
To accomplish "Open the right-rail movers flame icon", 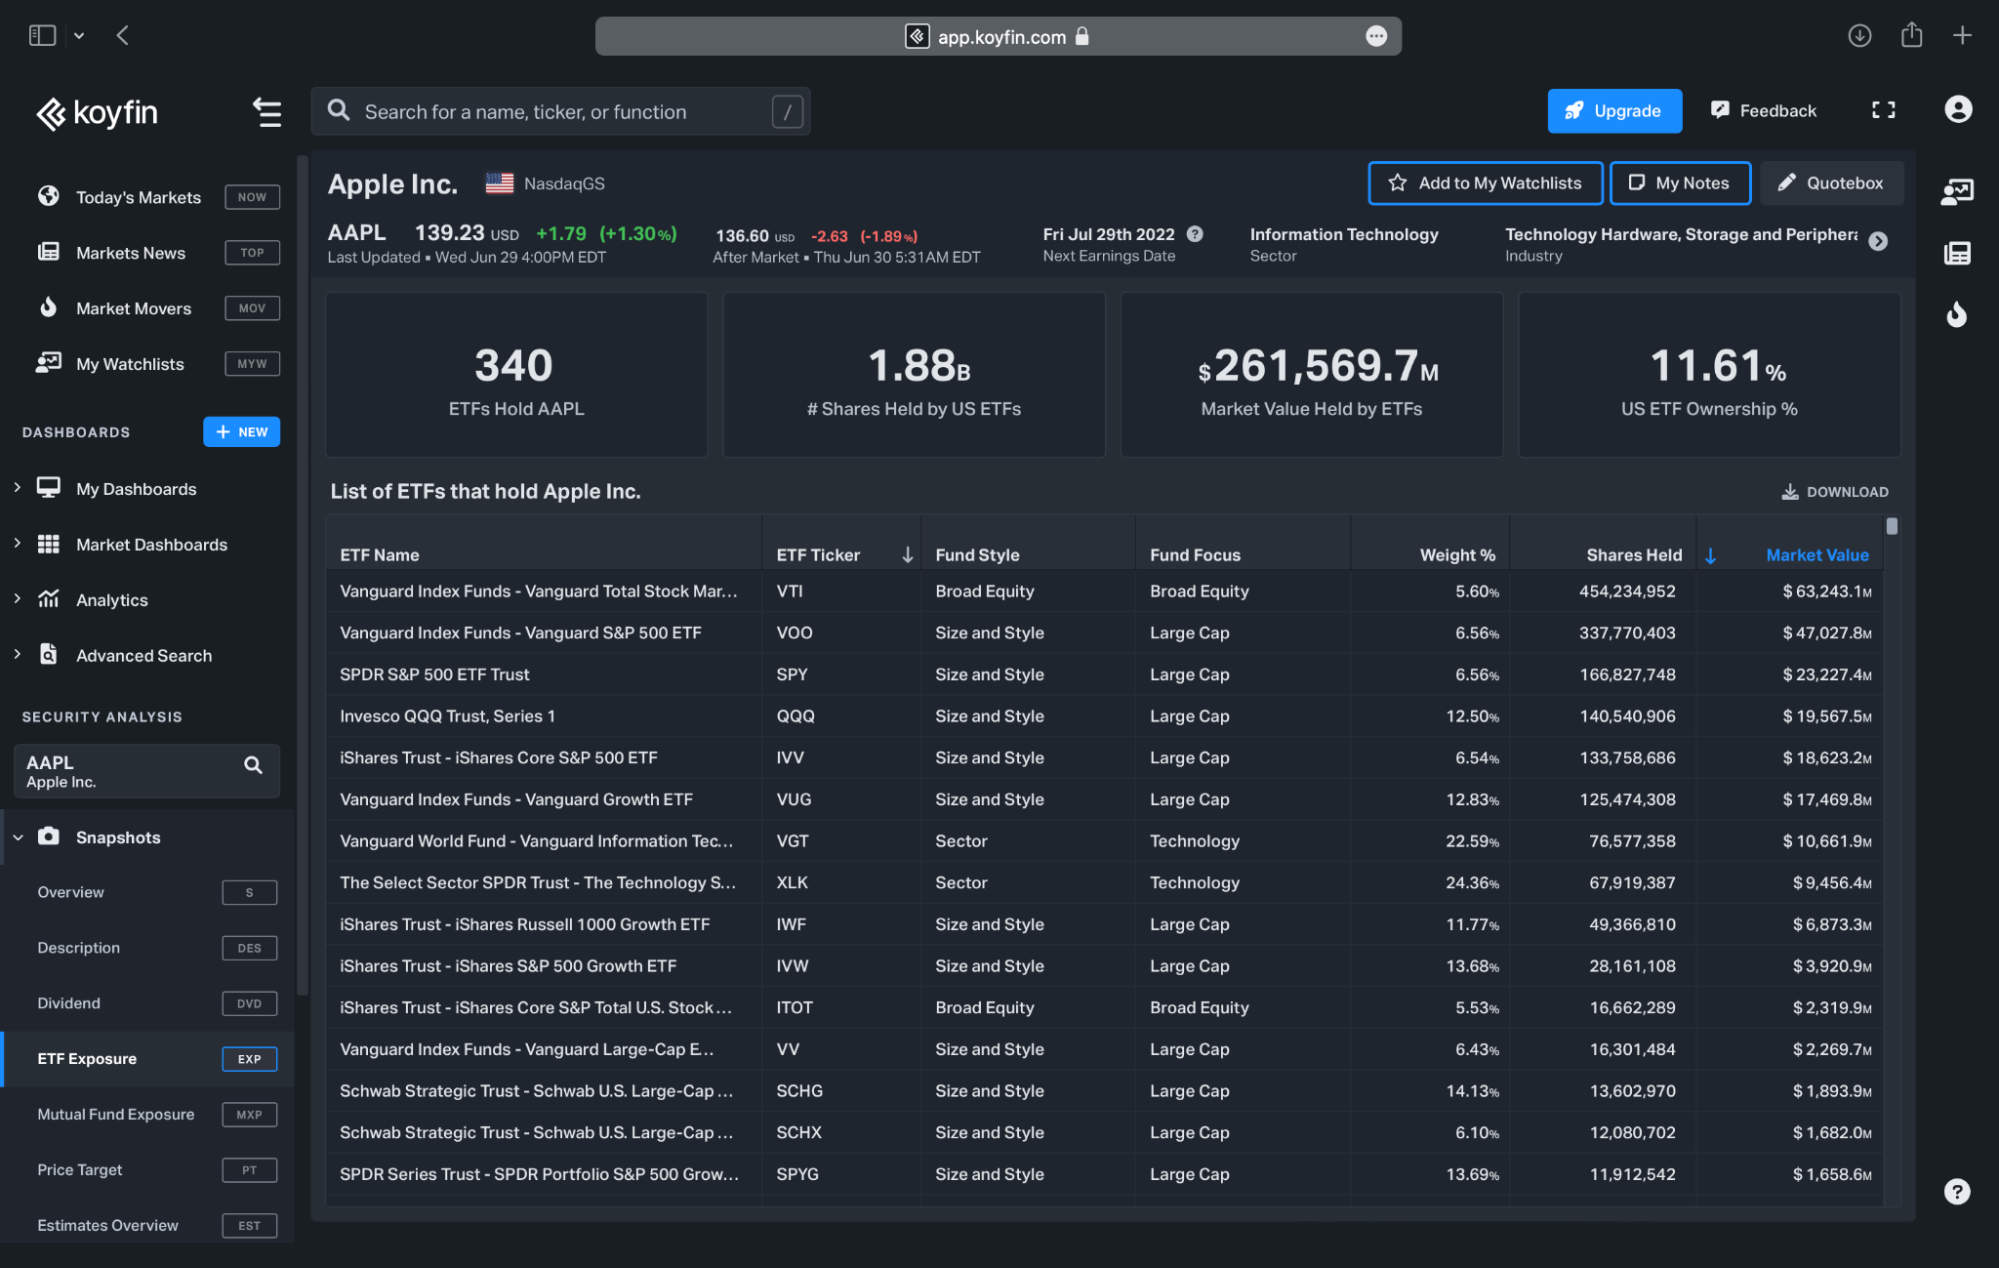I will pyautogui.click(x=1957, y=314).
